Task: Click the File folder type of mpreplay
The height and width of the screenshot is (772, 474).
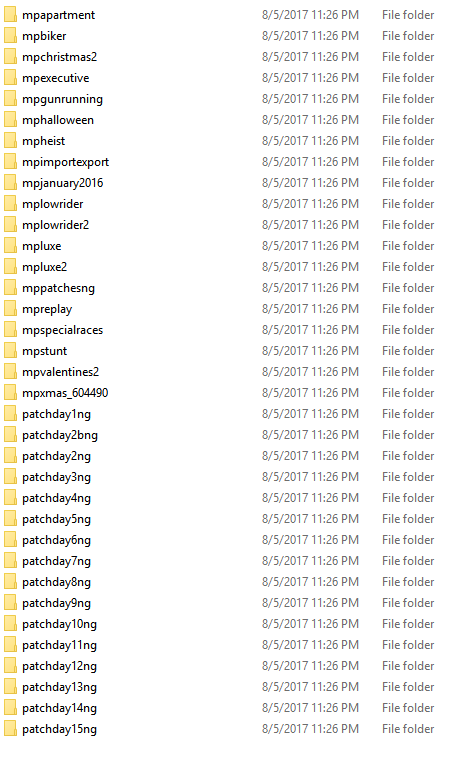Action: pos(408,309)
